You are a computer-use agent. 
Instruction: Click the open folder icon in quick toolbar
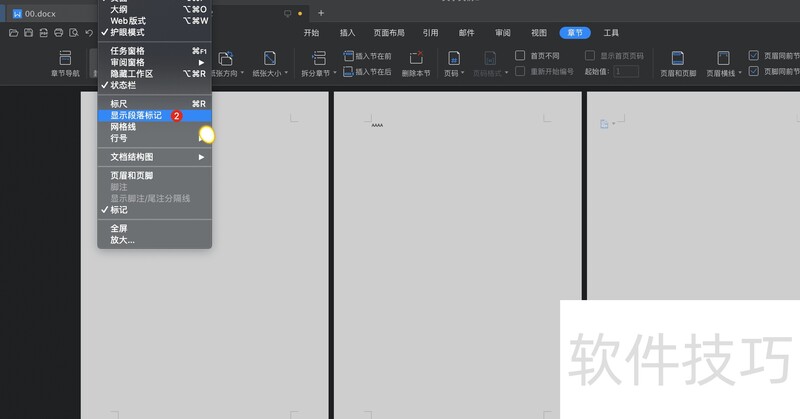click(x=13, y=33)
